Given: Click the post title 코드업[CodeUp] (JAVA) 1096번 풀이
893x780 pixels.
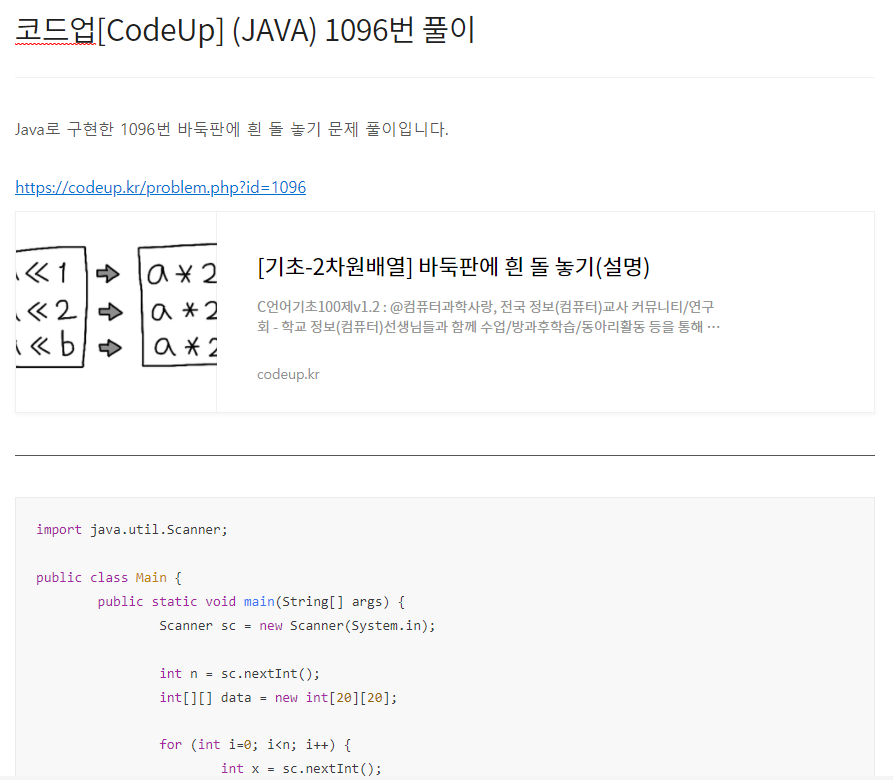Looking at the screenshot, I should click(x=245, y=30).
